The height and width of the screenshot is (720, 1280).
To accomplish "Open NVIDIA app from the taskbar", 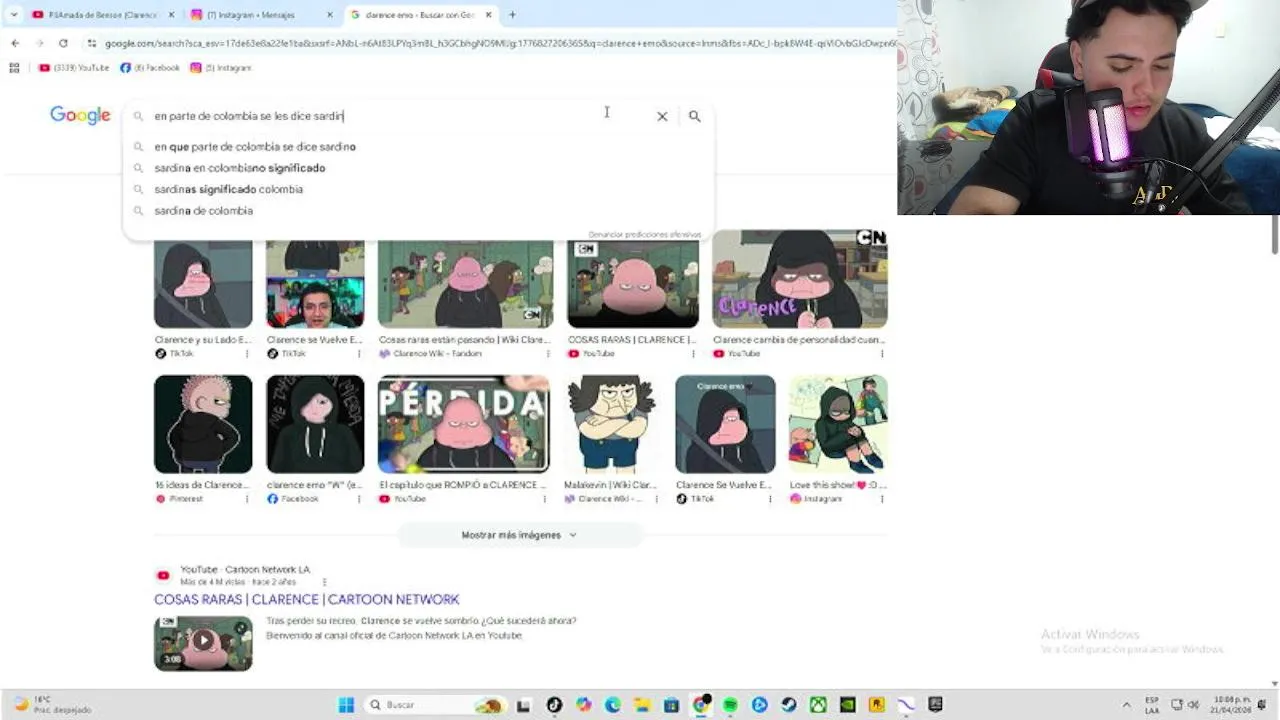I will [847, 705].
